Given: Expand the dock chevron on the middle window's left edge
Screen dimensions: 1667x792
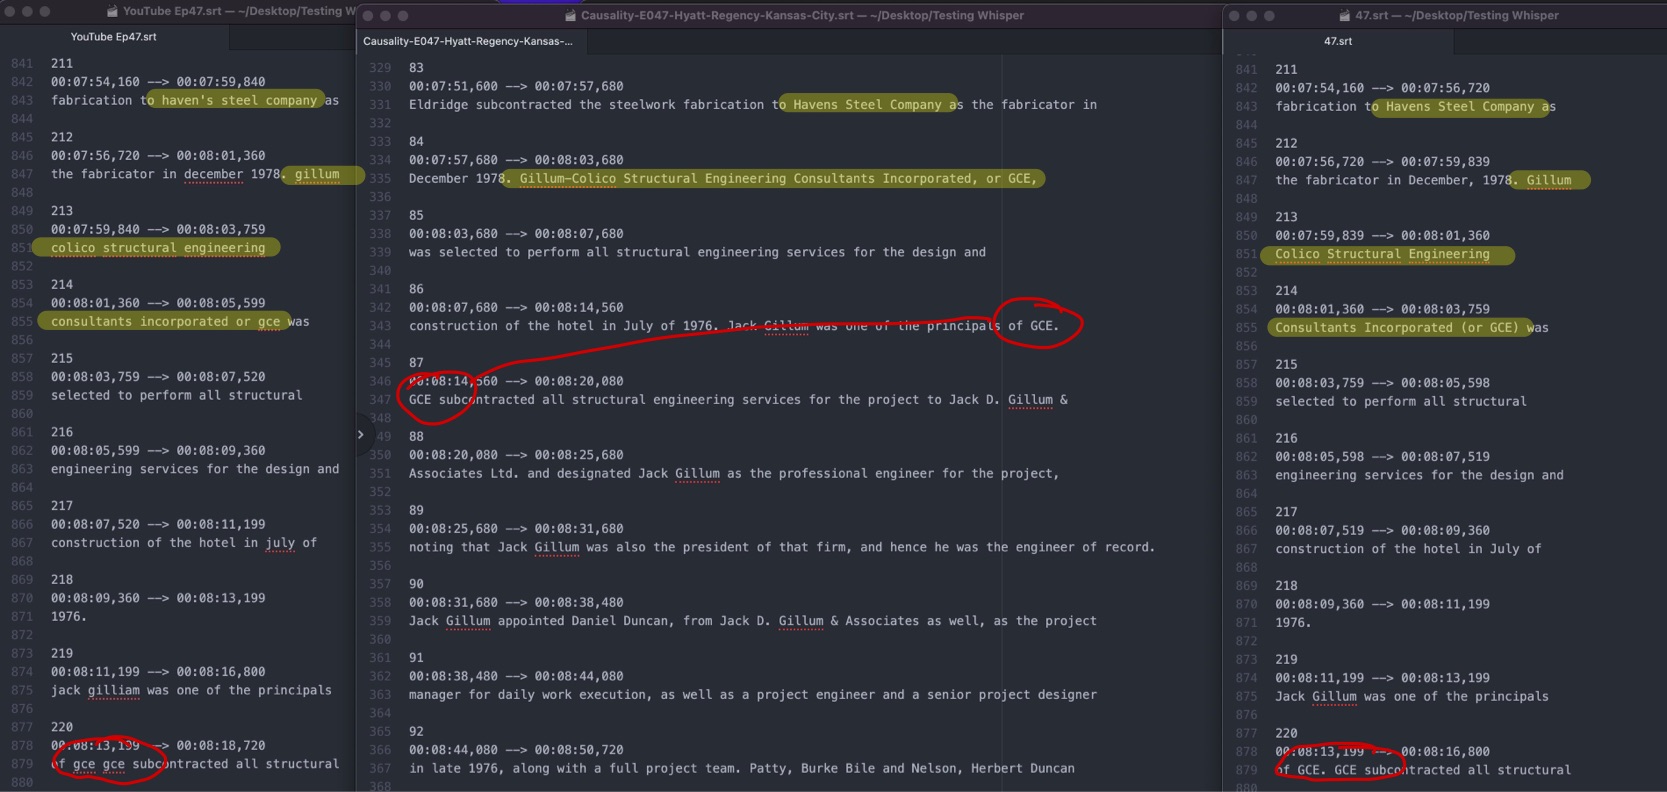Looking at the screenshot, I should (x=360, y=435).
